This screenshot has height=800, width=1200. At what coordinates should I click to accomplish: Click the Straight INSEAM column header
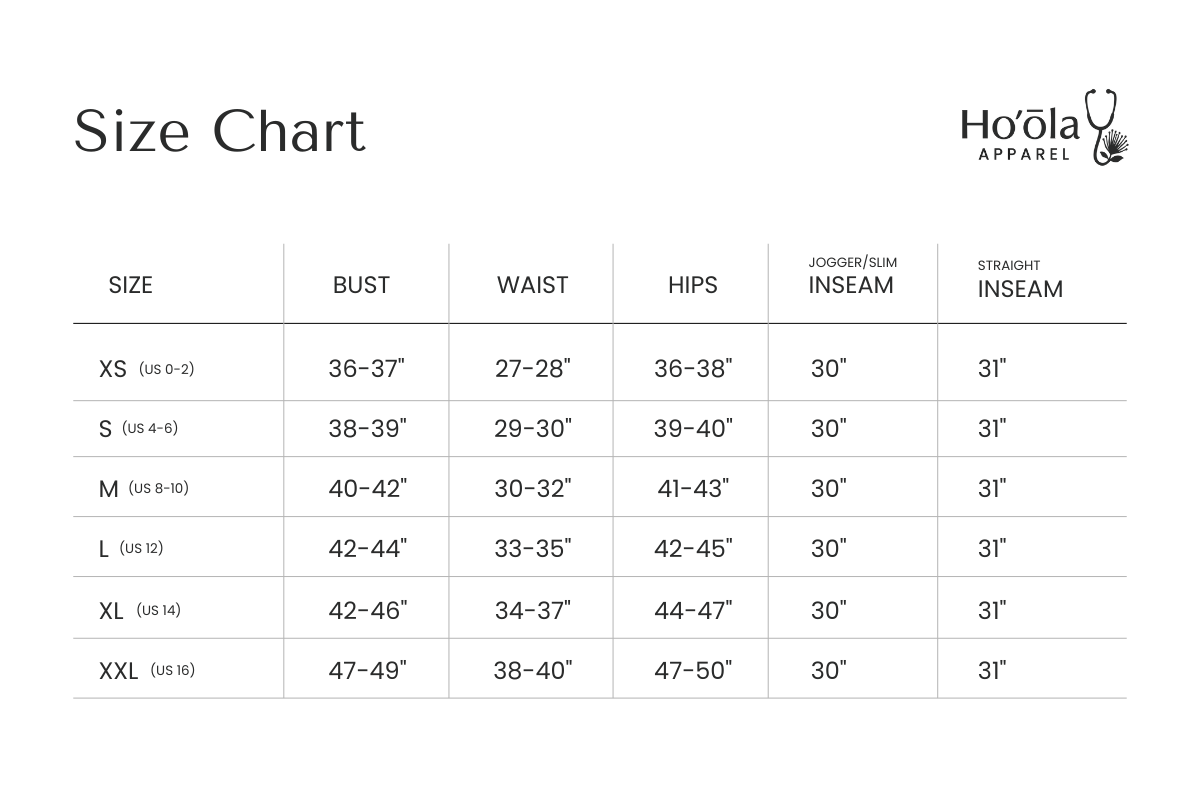point(1020,281)
